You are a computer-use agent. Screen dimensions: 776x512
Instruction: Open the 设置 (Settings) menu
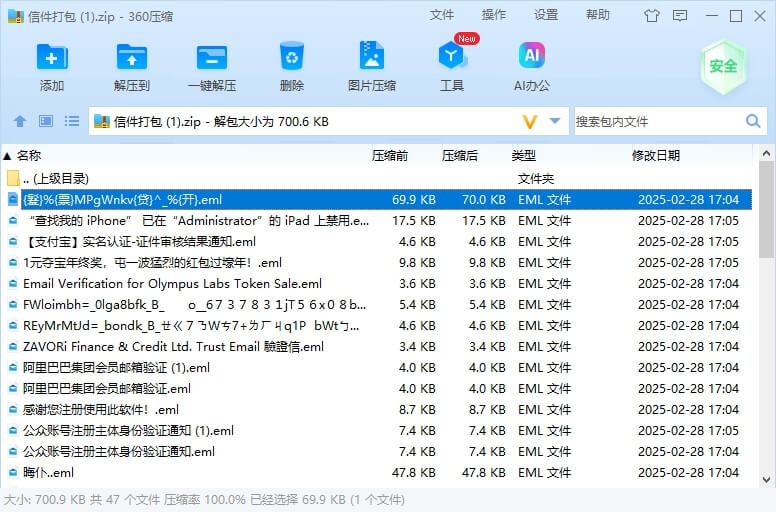point(546,15)
